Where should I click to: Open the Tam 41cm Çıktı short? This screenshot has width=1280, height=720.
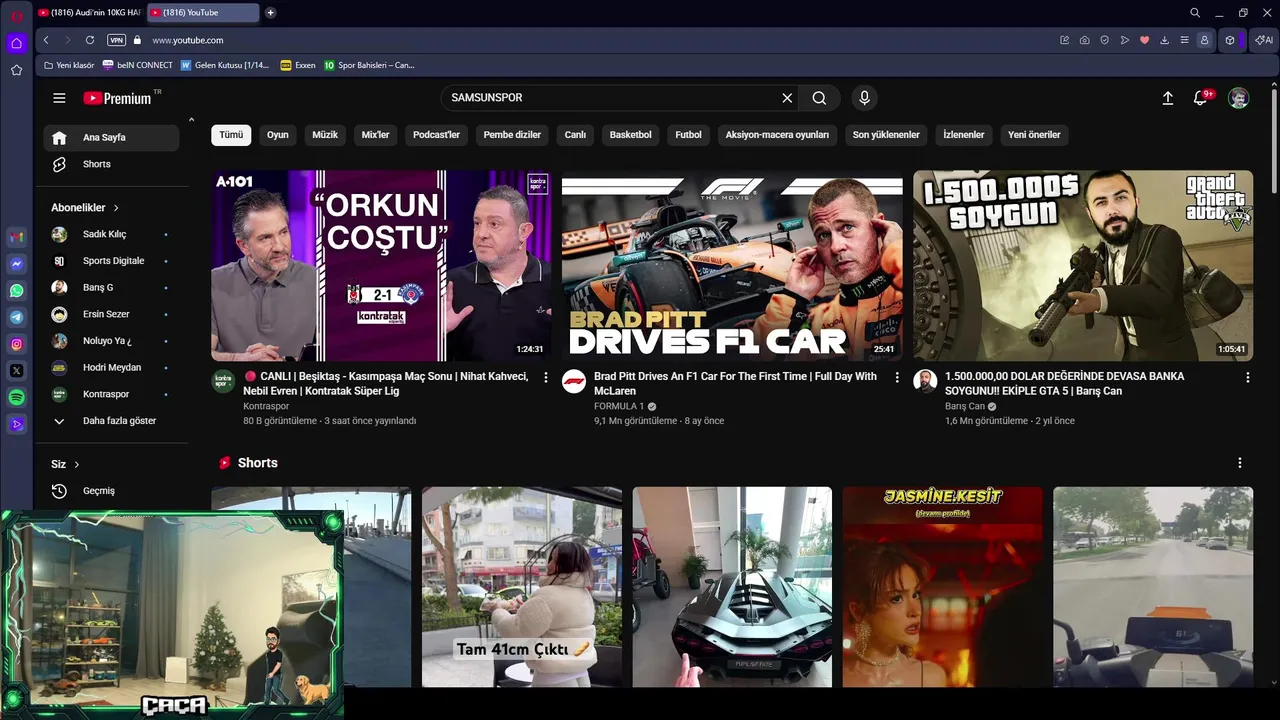pos(522,587)
